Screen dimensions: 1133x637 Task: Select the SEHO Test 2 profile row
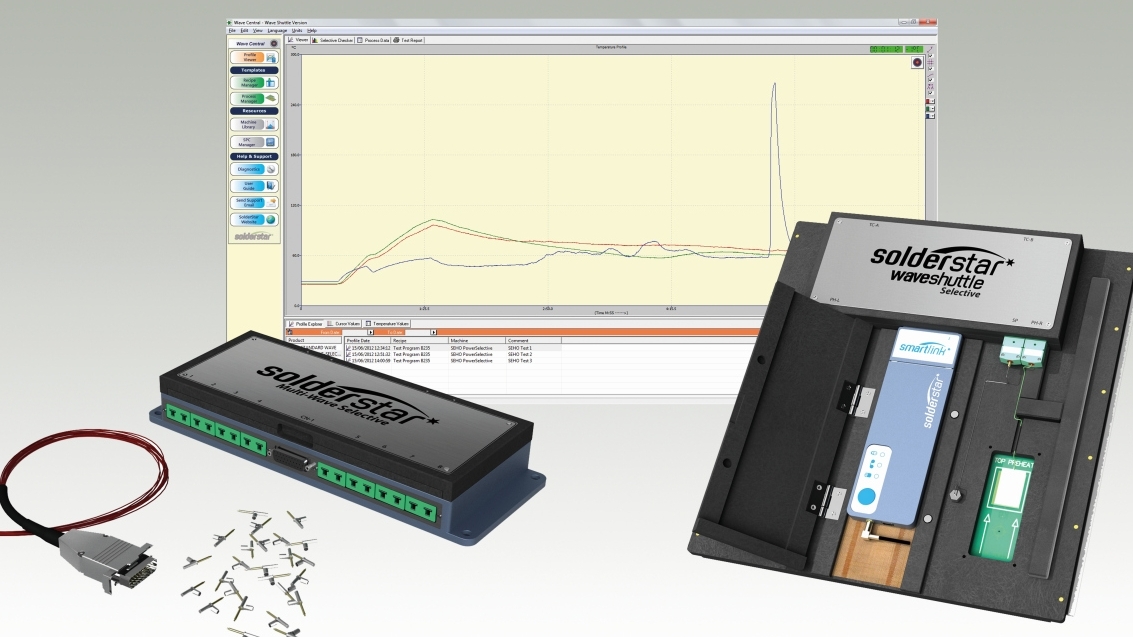[x=453, y=355]
